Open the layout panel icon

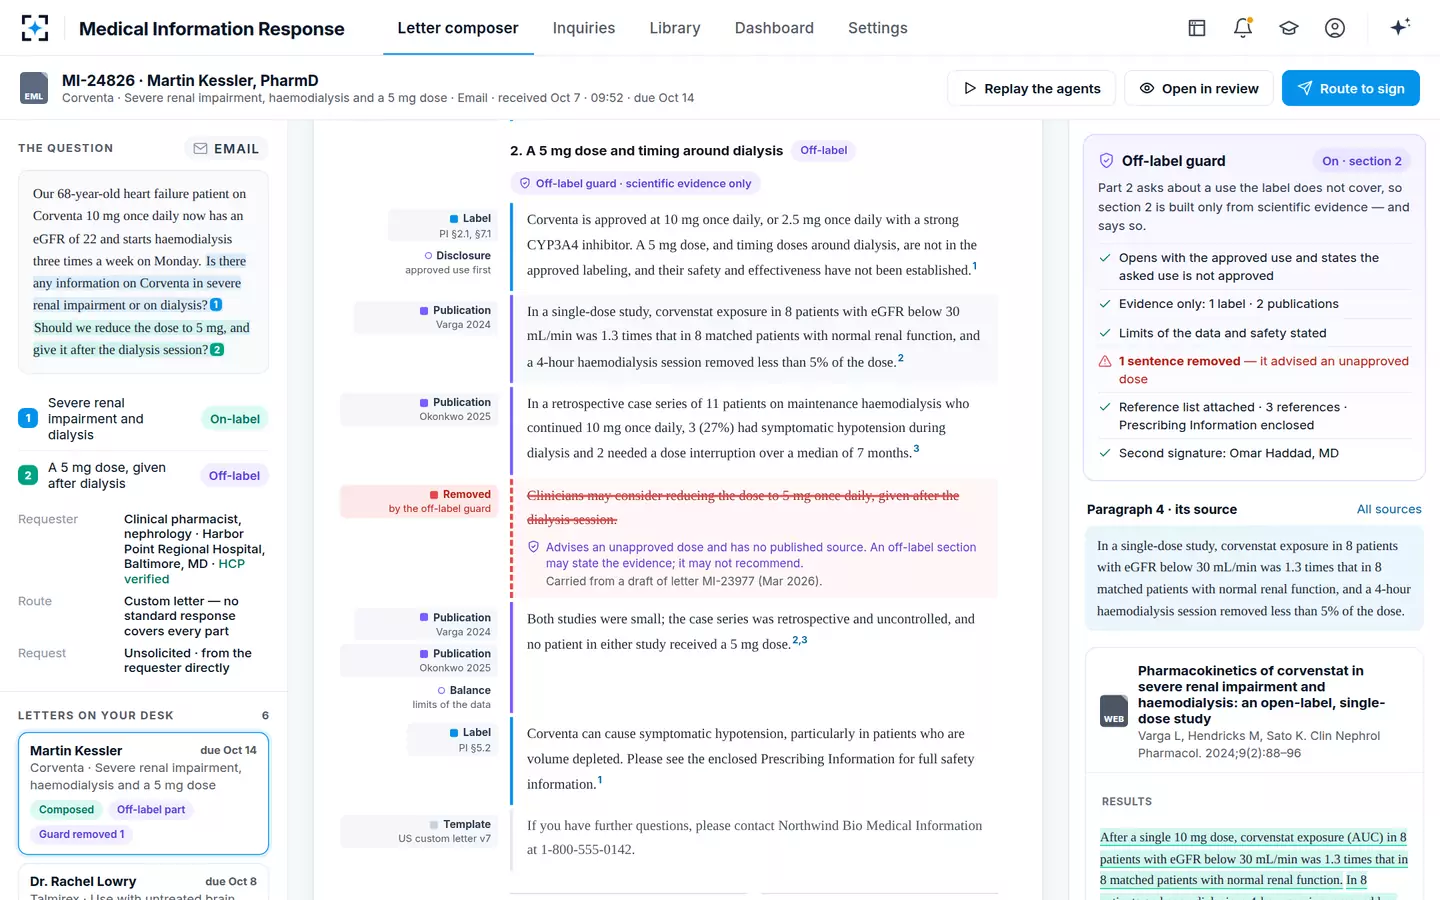(x=1197, y=28)
